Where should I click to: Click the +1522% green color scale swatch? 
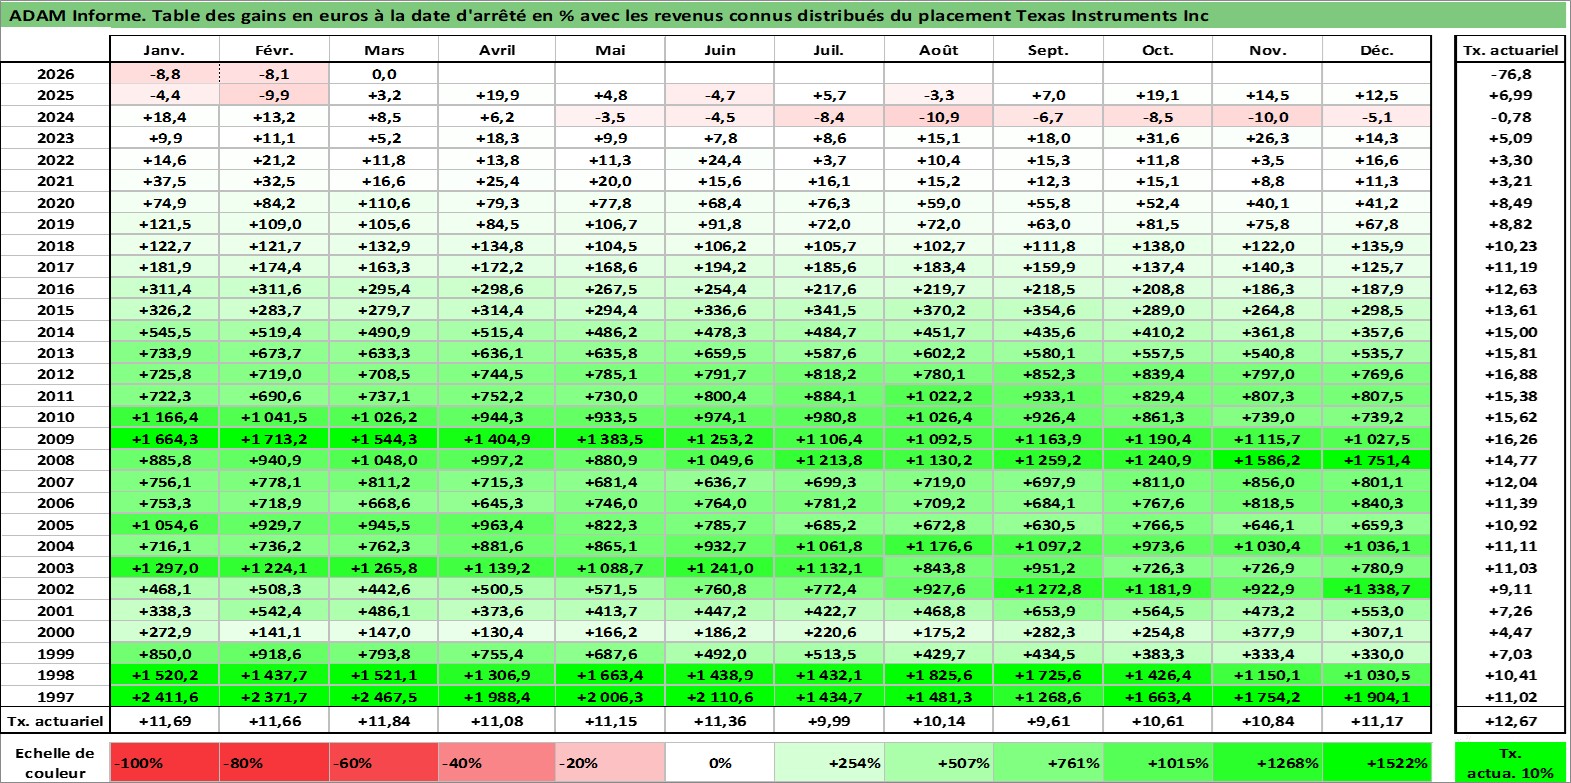click(x=1376, y=762)
